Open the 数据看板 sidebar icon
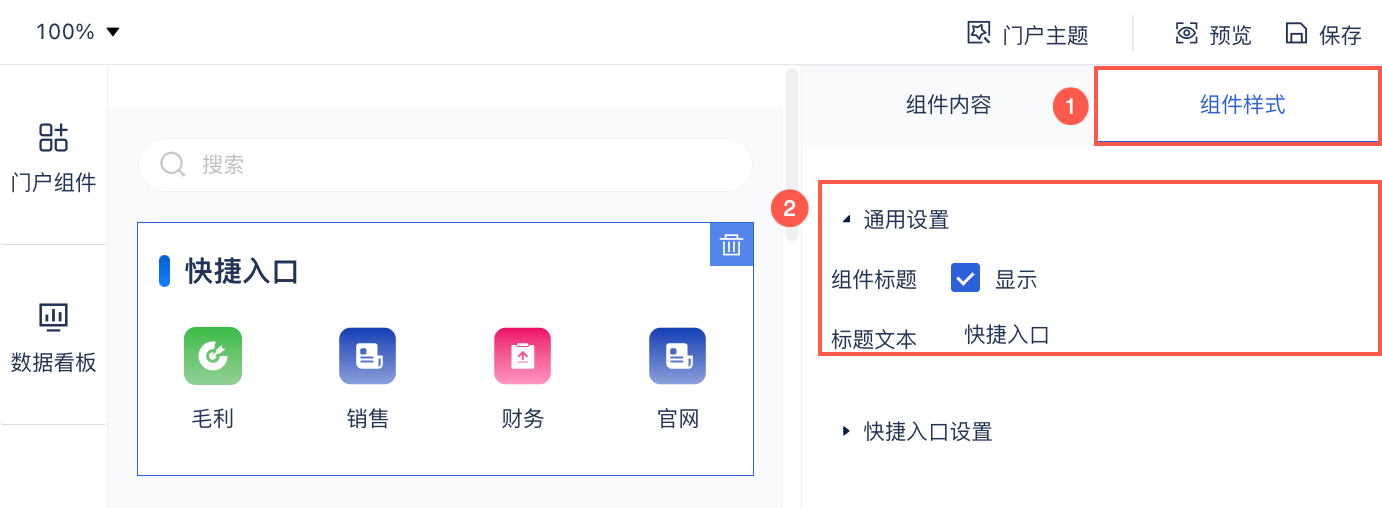Image resolution: width=1382 pixels, height=508 pixels. click(53, 317)
